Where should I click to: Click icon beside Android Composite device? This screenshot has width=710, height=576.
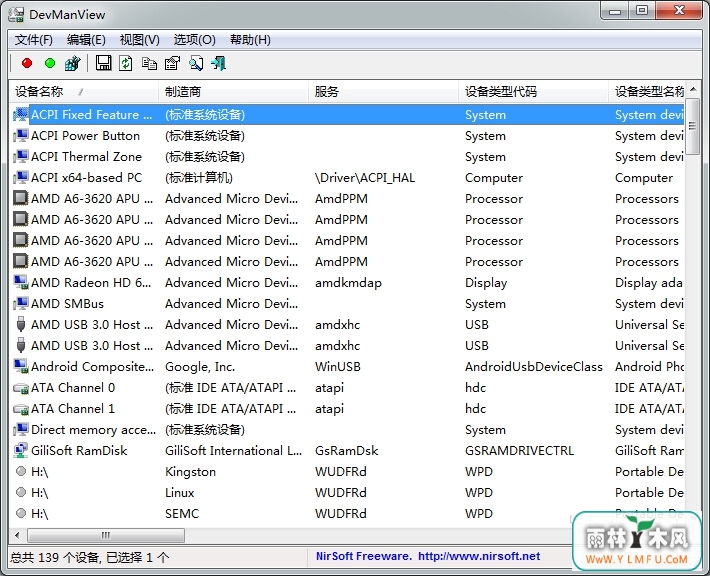click(21, 366)
